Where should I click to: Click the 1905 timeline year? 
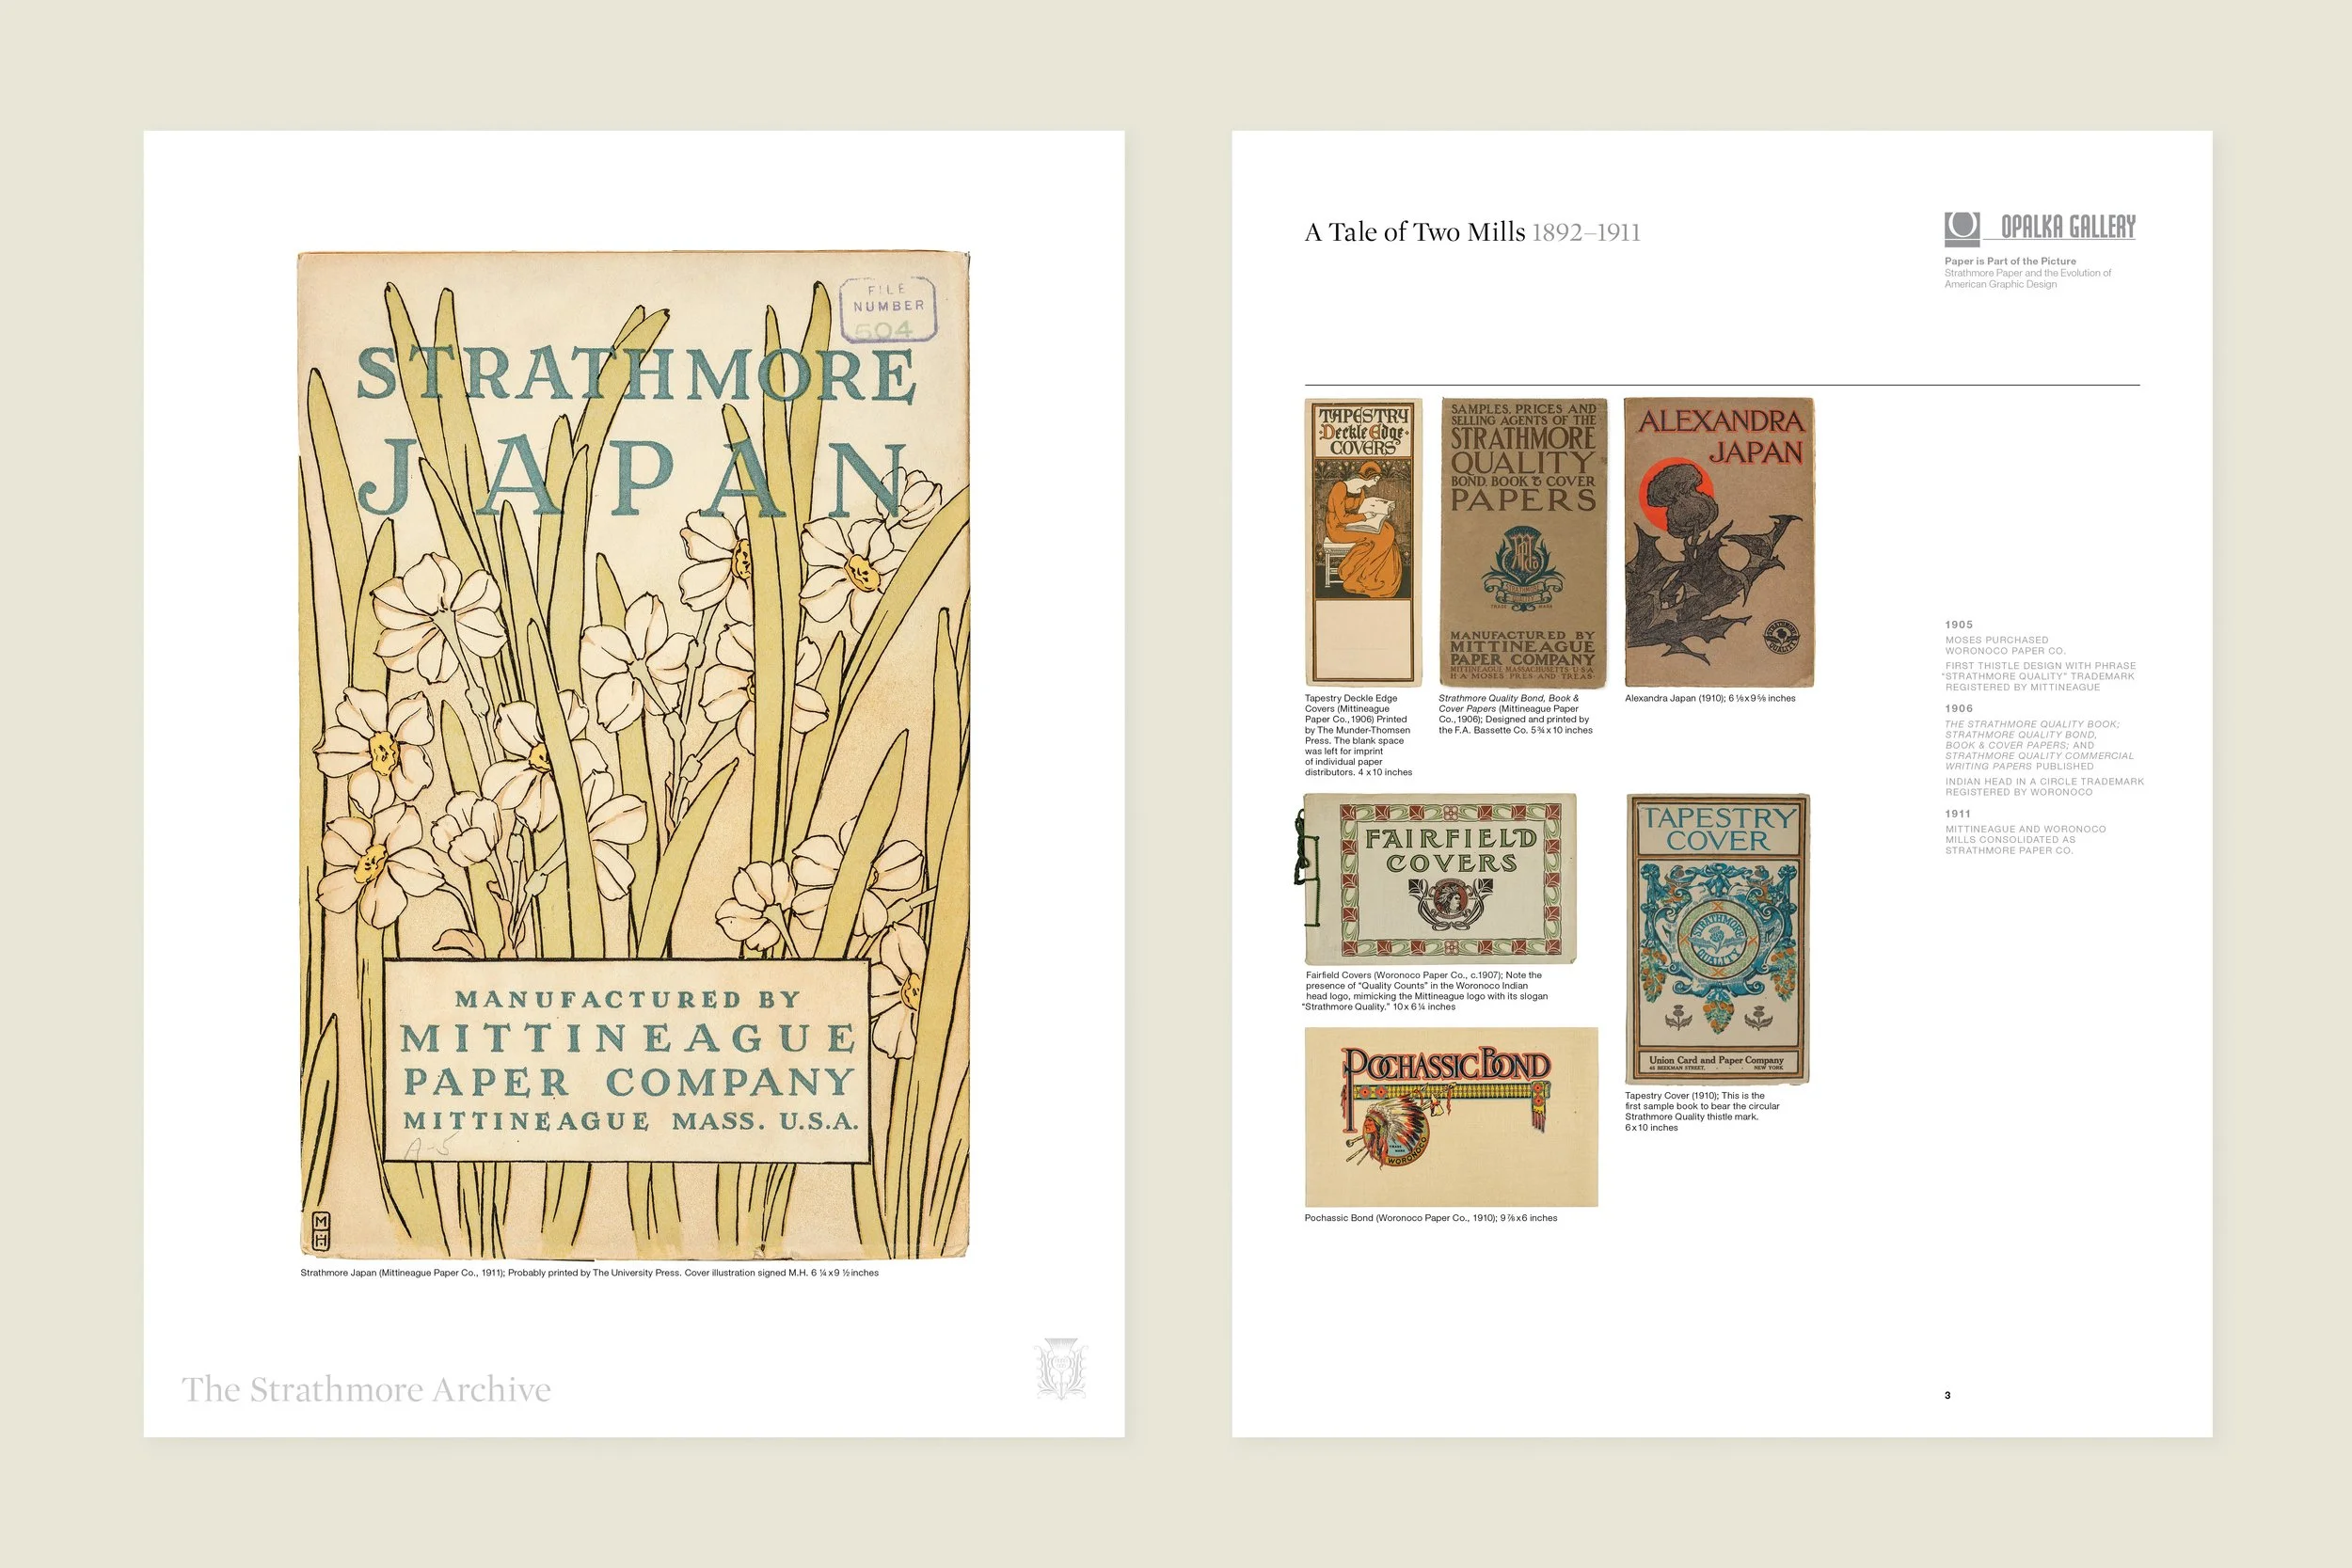(x=1959, y=624)
